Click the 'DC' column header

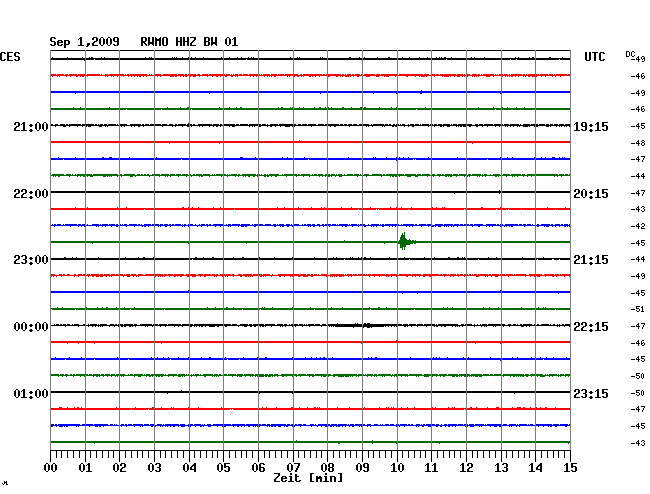pos(630,54)
